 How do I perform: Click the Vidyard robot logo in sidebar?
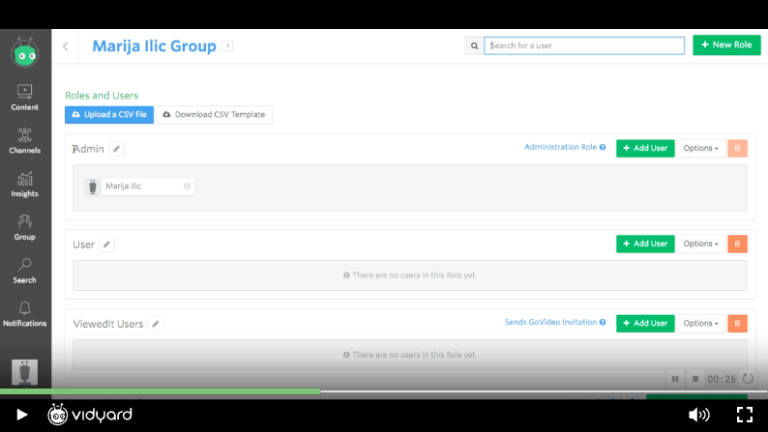point(25,53)
